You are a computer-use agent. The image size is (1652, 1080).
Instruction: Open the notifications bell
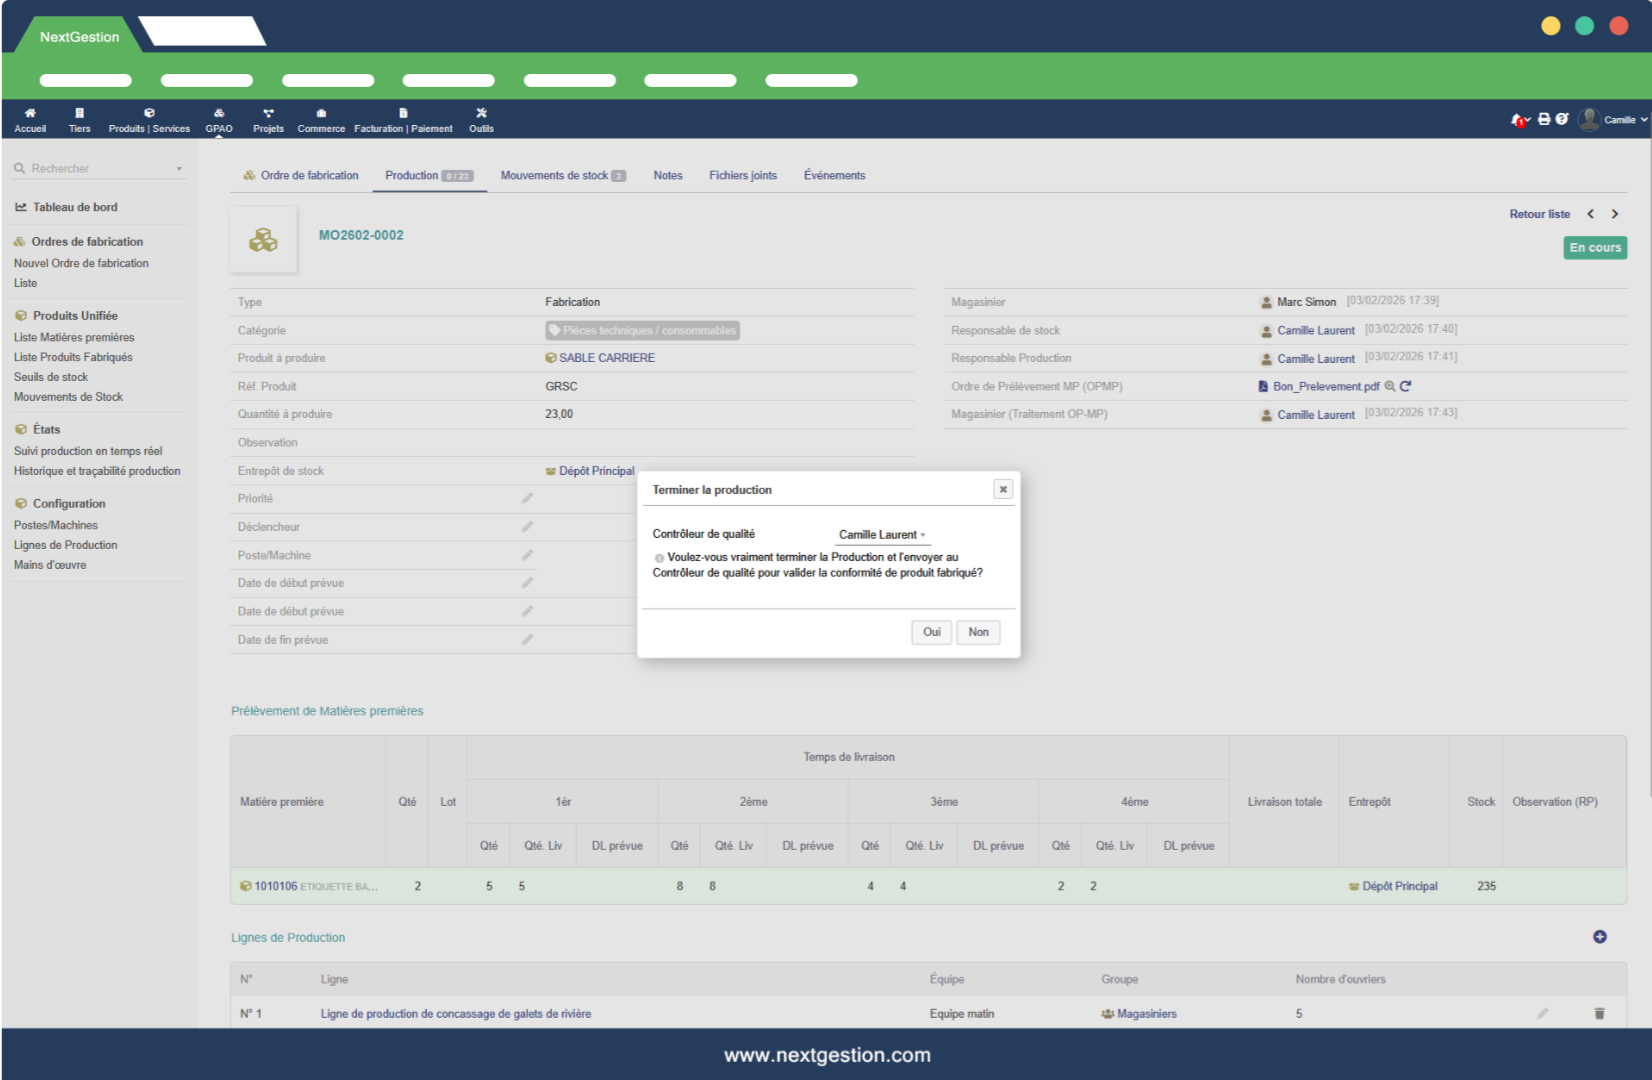1518,120
